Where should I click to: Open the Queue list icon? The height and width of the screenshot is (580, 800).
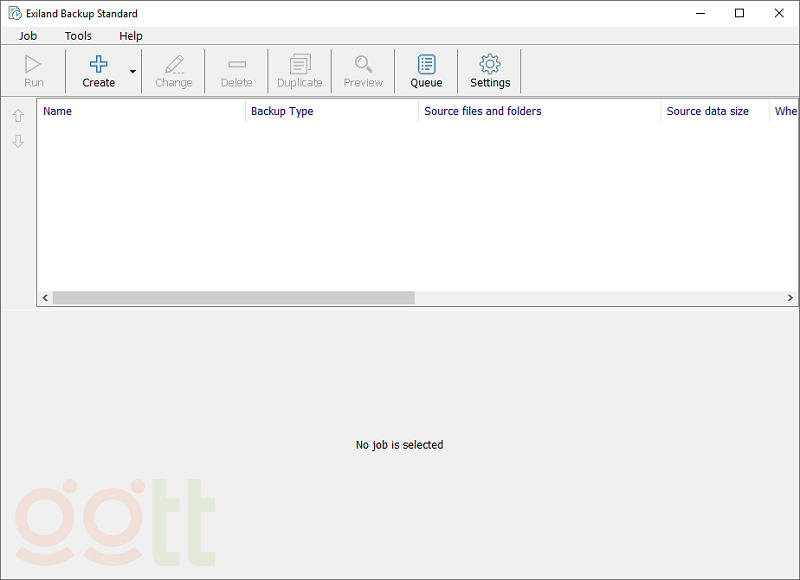click(x=426, y=65)
